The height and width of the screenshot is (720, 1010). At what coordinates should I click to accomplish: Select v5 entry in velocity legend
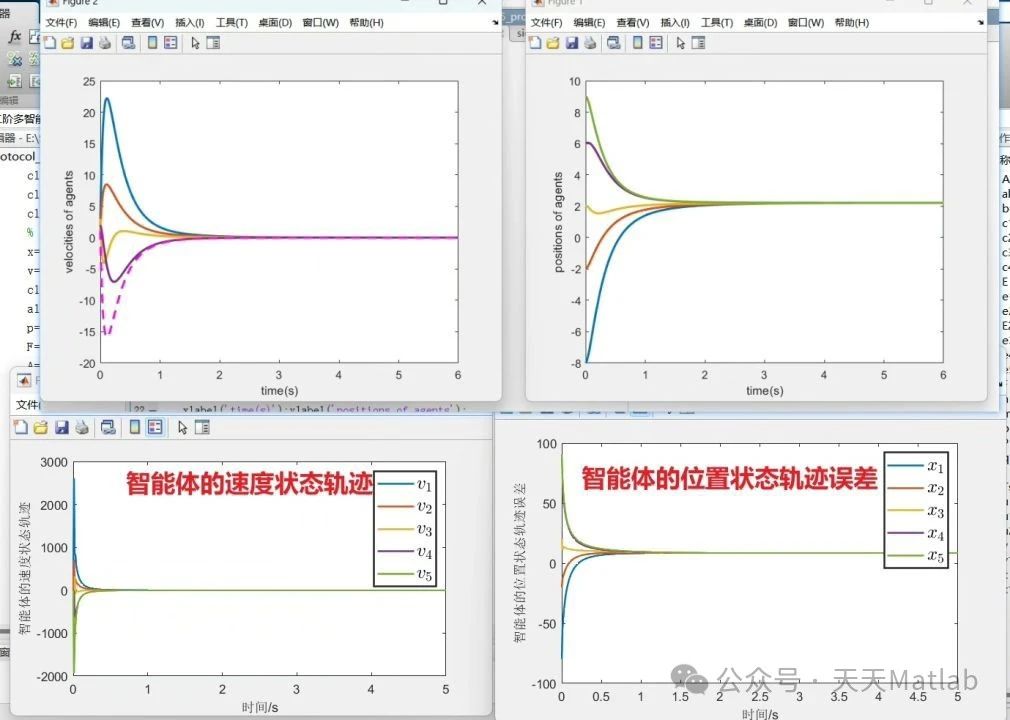click(405, 574)
